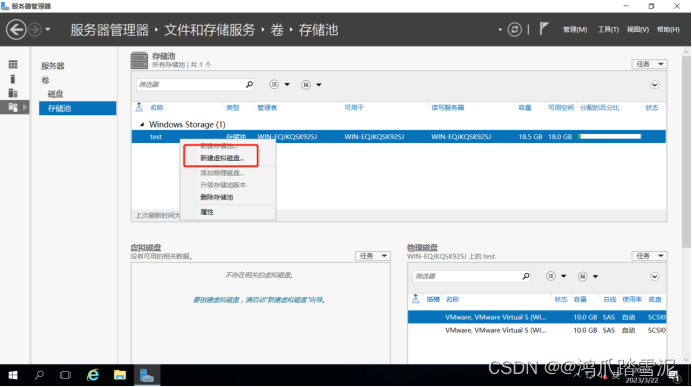Sort storage pools by 可用空间 column
Viewport: 692px width, 387px height.
(560, 108)
